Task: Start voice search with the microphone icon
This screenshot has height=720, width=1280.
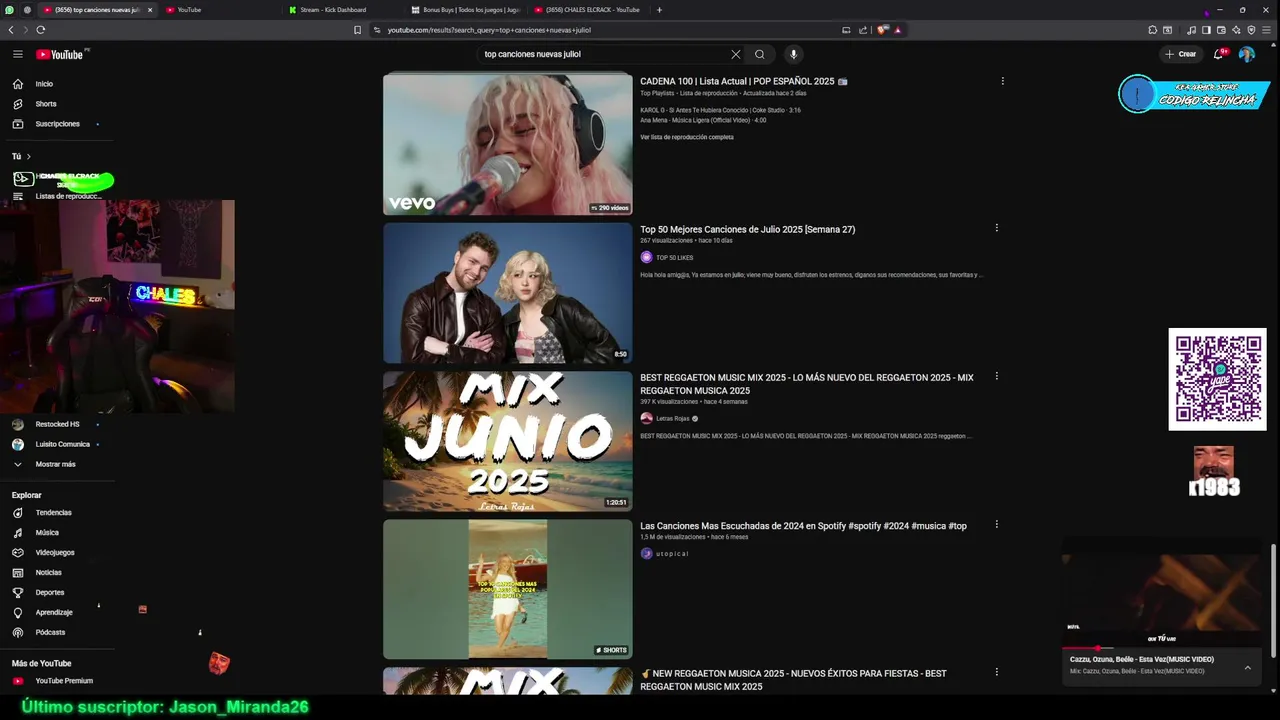Action: [793, 54]
